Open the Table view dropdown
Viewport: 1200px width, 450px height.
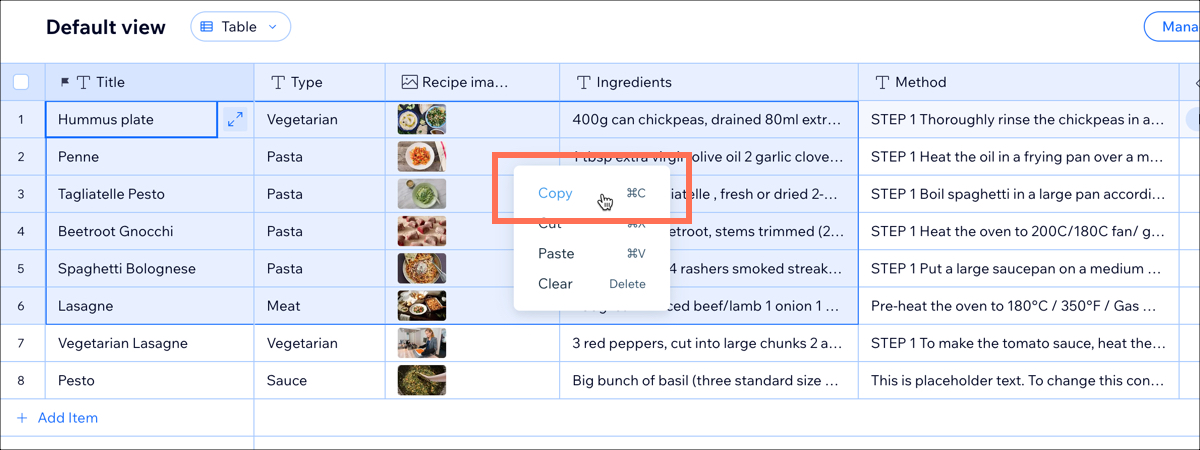[x=241, y=27]
